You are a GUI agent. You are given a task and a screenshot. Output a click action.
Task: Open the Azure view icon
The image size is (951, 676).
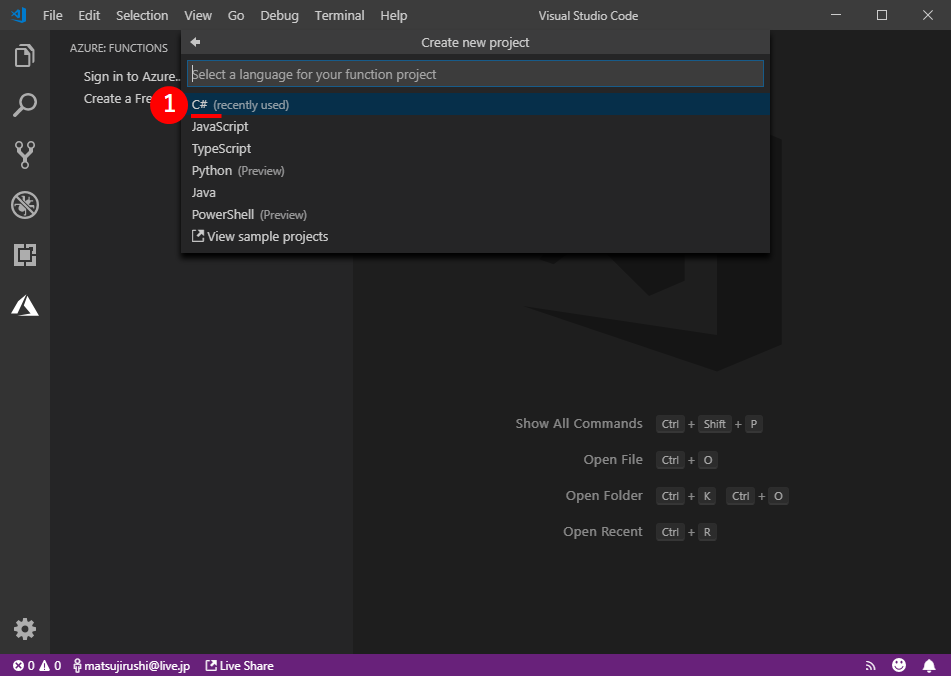(25, 305)
